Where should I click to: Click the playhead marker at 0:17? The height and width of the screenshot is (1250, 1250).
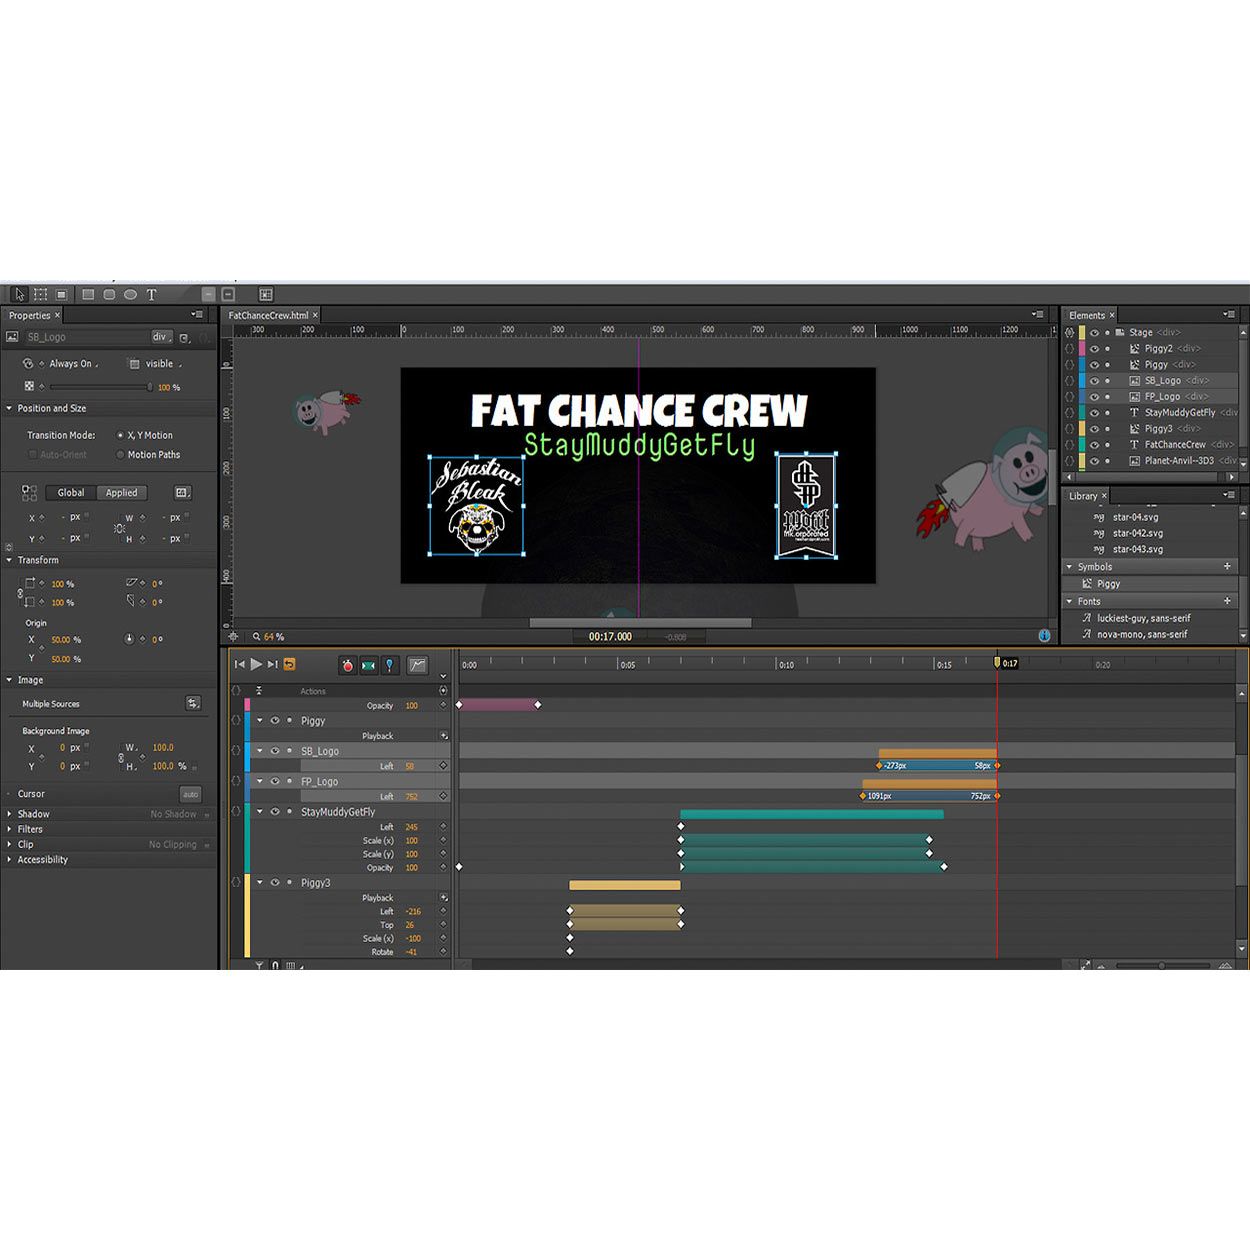click(997, 663)
